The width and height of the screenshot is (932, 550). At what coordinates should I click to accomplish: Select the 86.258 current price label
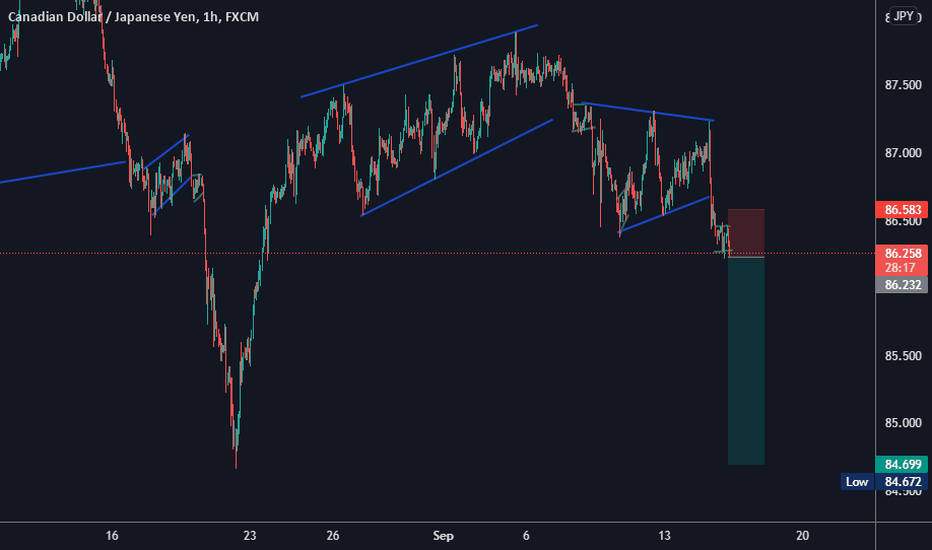point(902,253)
